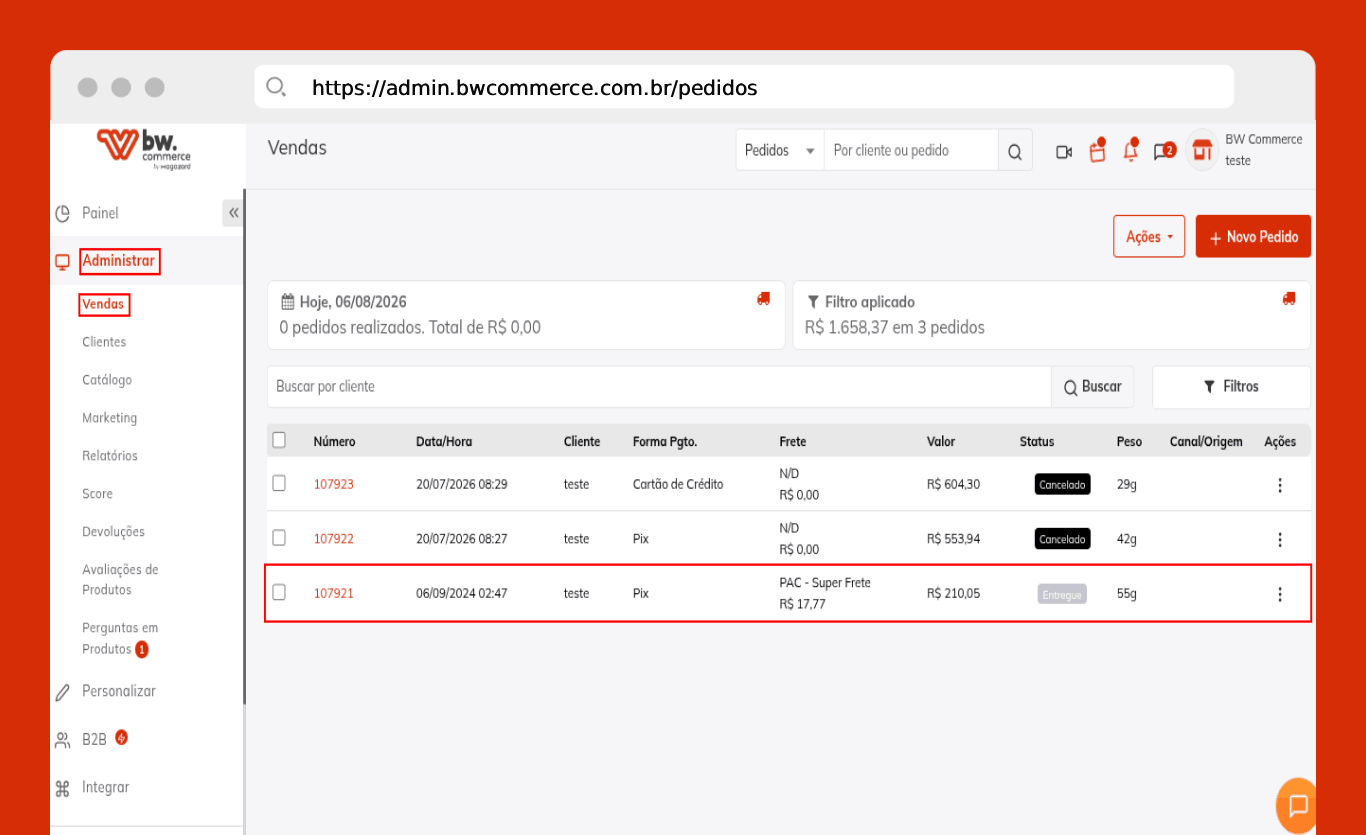This screenshot has height=835, width=1366.
Task: Click the Forma Pgto. column header
Action: click(x=665, y=441)
